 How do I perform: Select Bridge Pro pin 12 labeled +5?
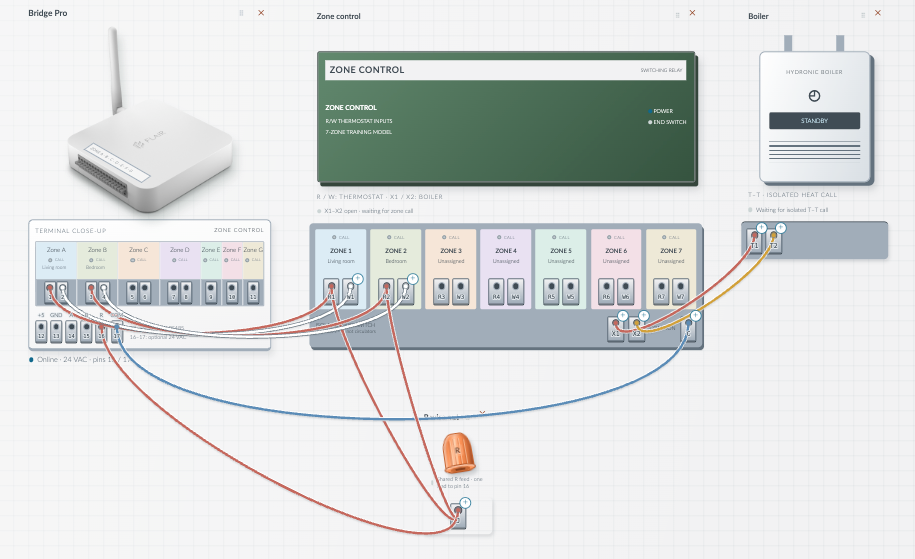coord(41,331)
